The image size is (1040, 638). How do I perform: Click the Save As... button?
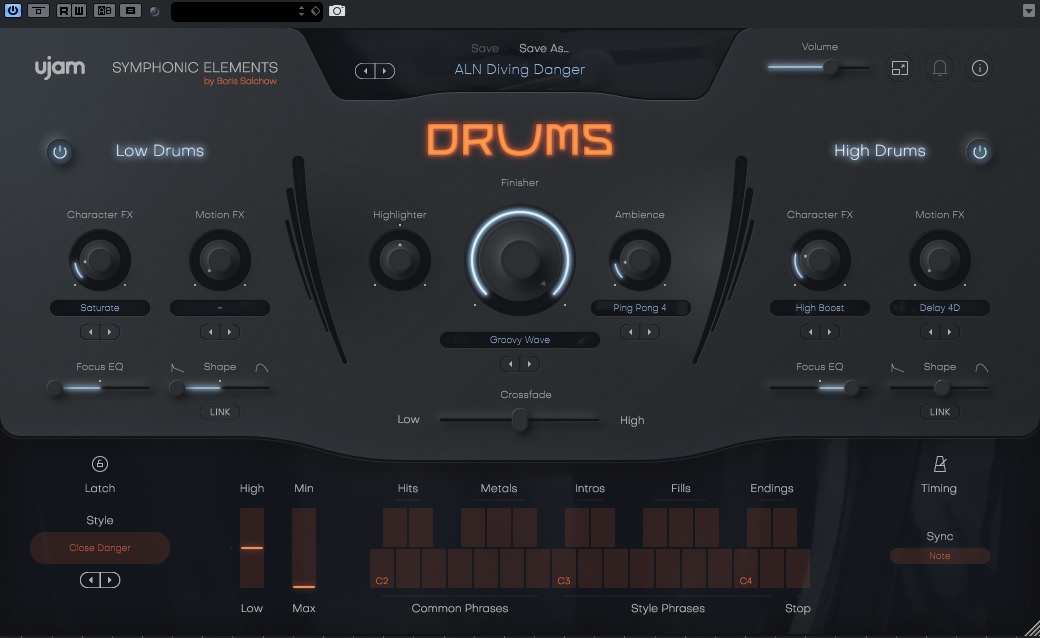tap(544, 48)
